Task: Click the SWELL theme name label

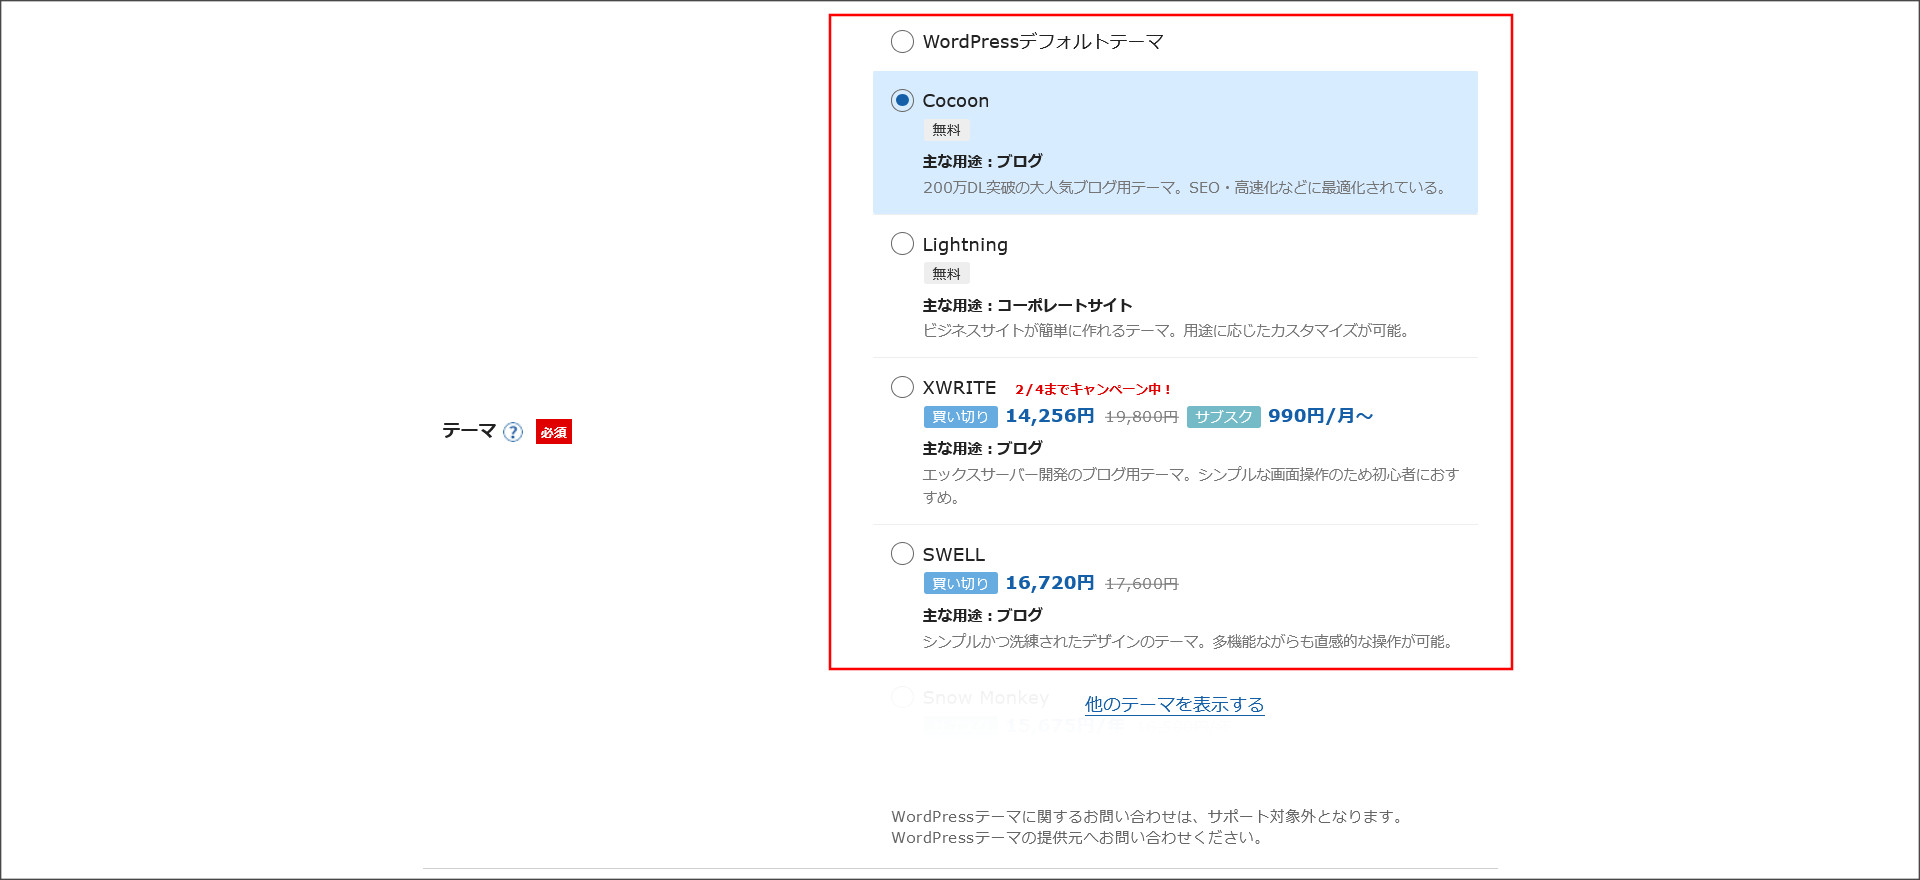Action: pos(954,555)
